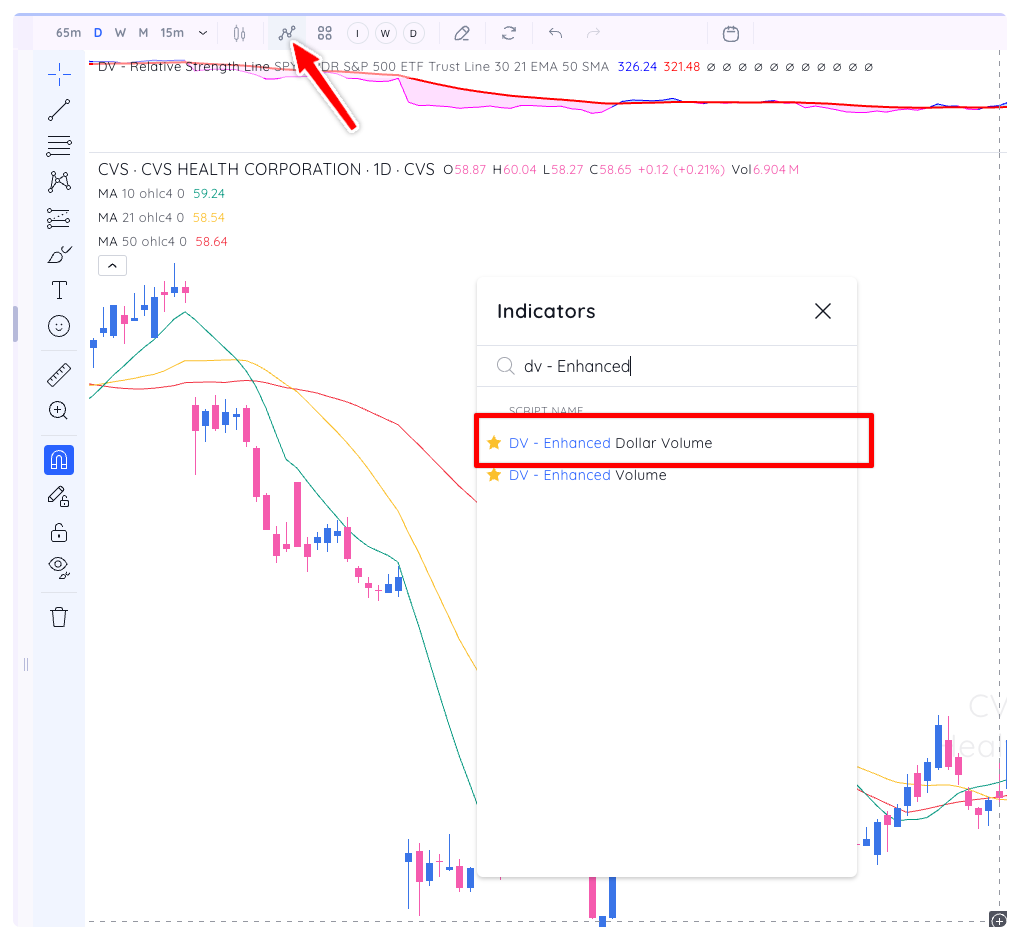Open the horizontal lines tool group
1020x940 pixels.
point(59,146)
